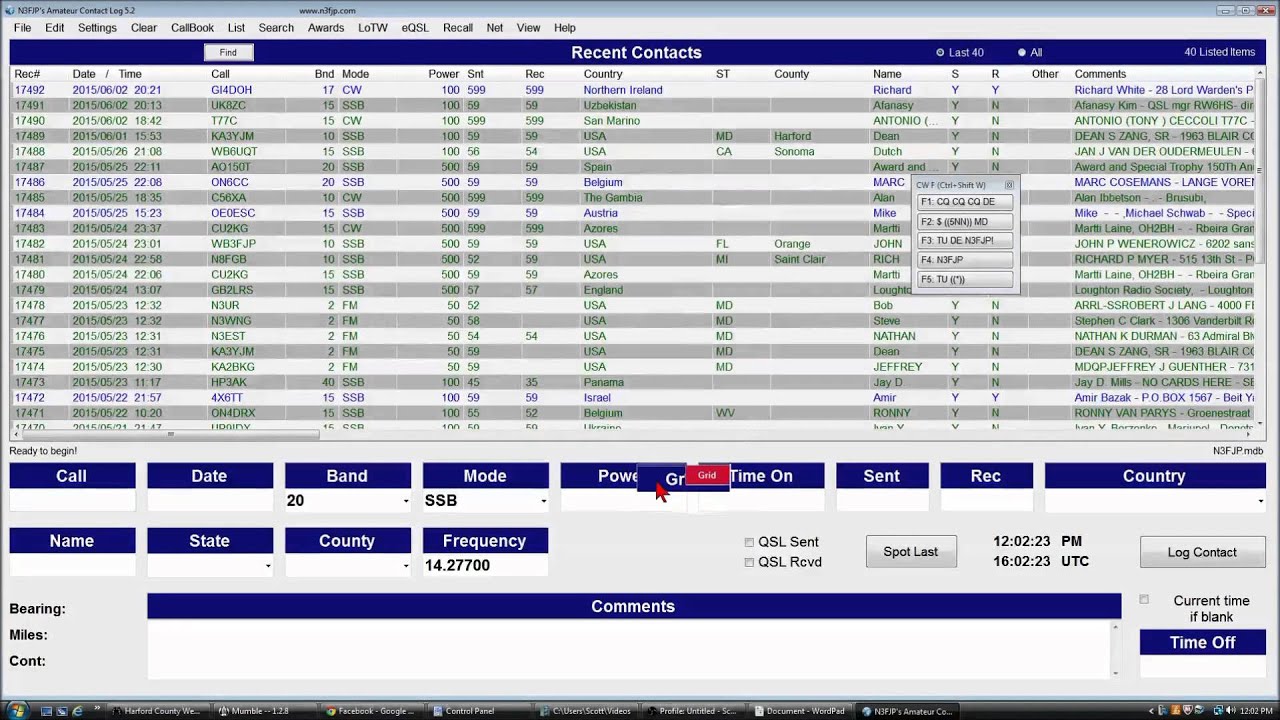The width and height of the screenshot is (1280, 720).
Task: Click the Uzbekistan country cell
Action: point(610,105)
